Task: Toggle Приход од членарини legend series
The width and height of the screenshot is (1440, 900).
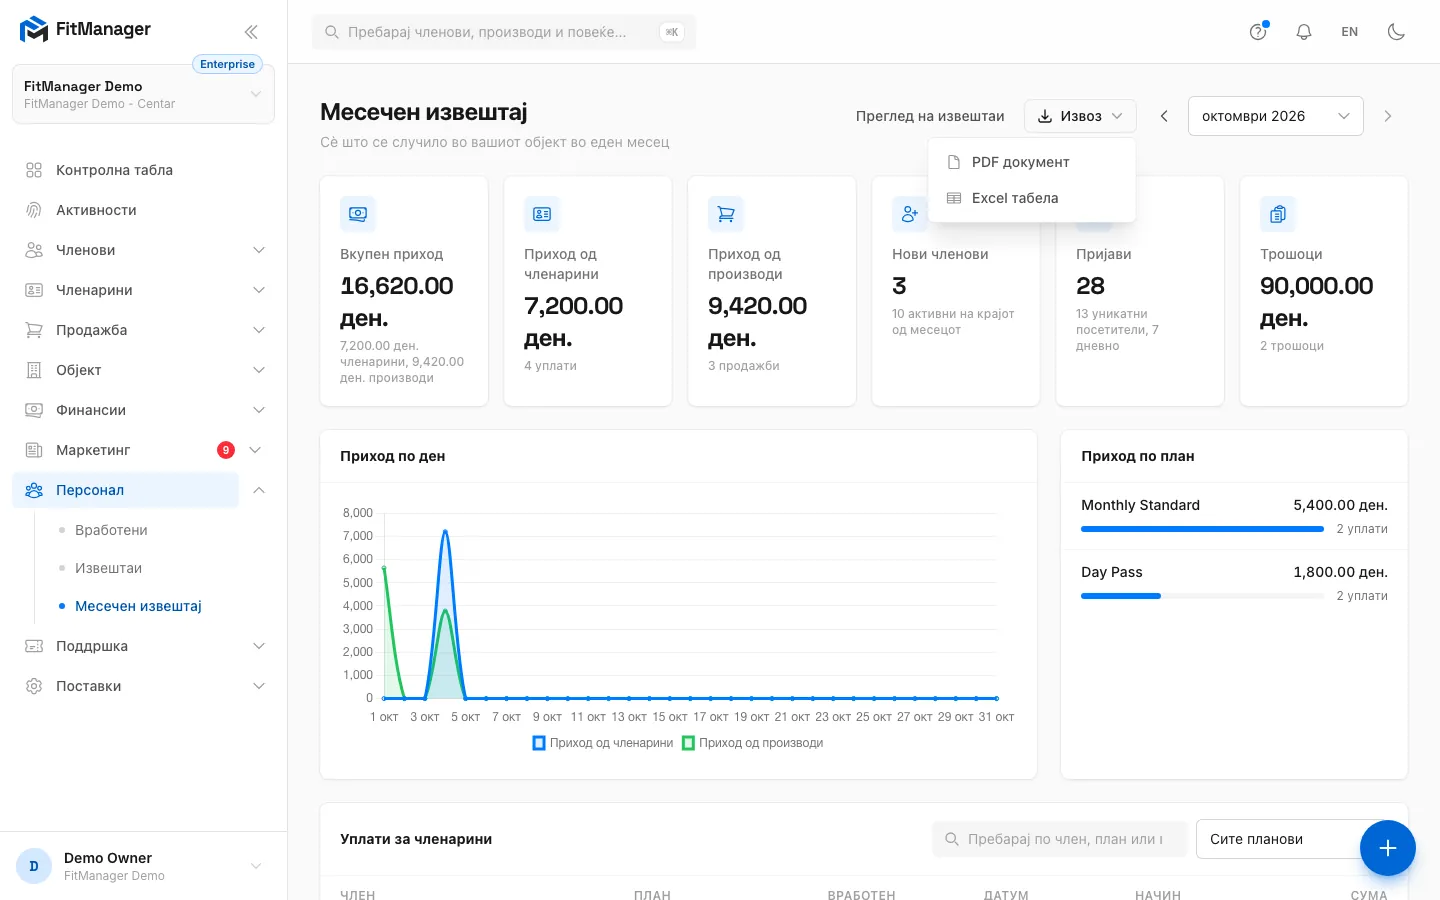Action: 603,743
